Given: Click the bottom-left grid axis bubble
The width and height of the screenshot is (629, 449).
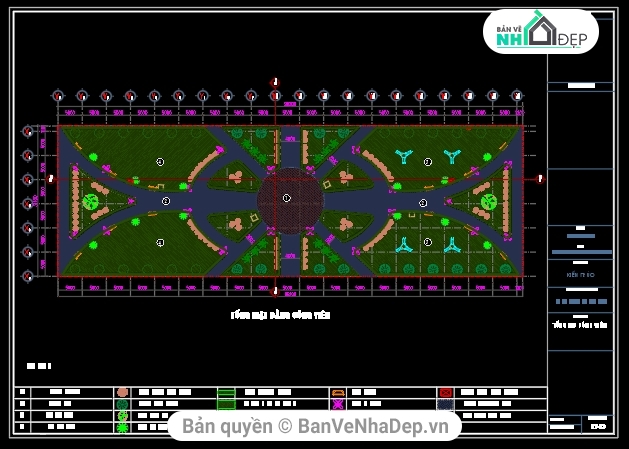Looking at the screenshot, I should (28, 275).
